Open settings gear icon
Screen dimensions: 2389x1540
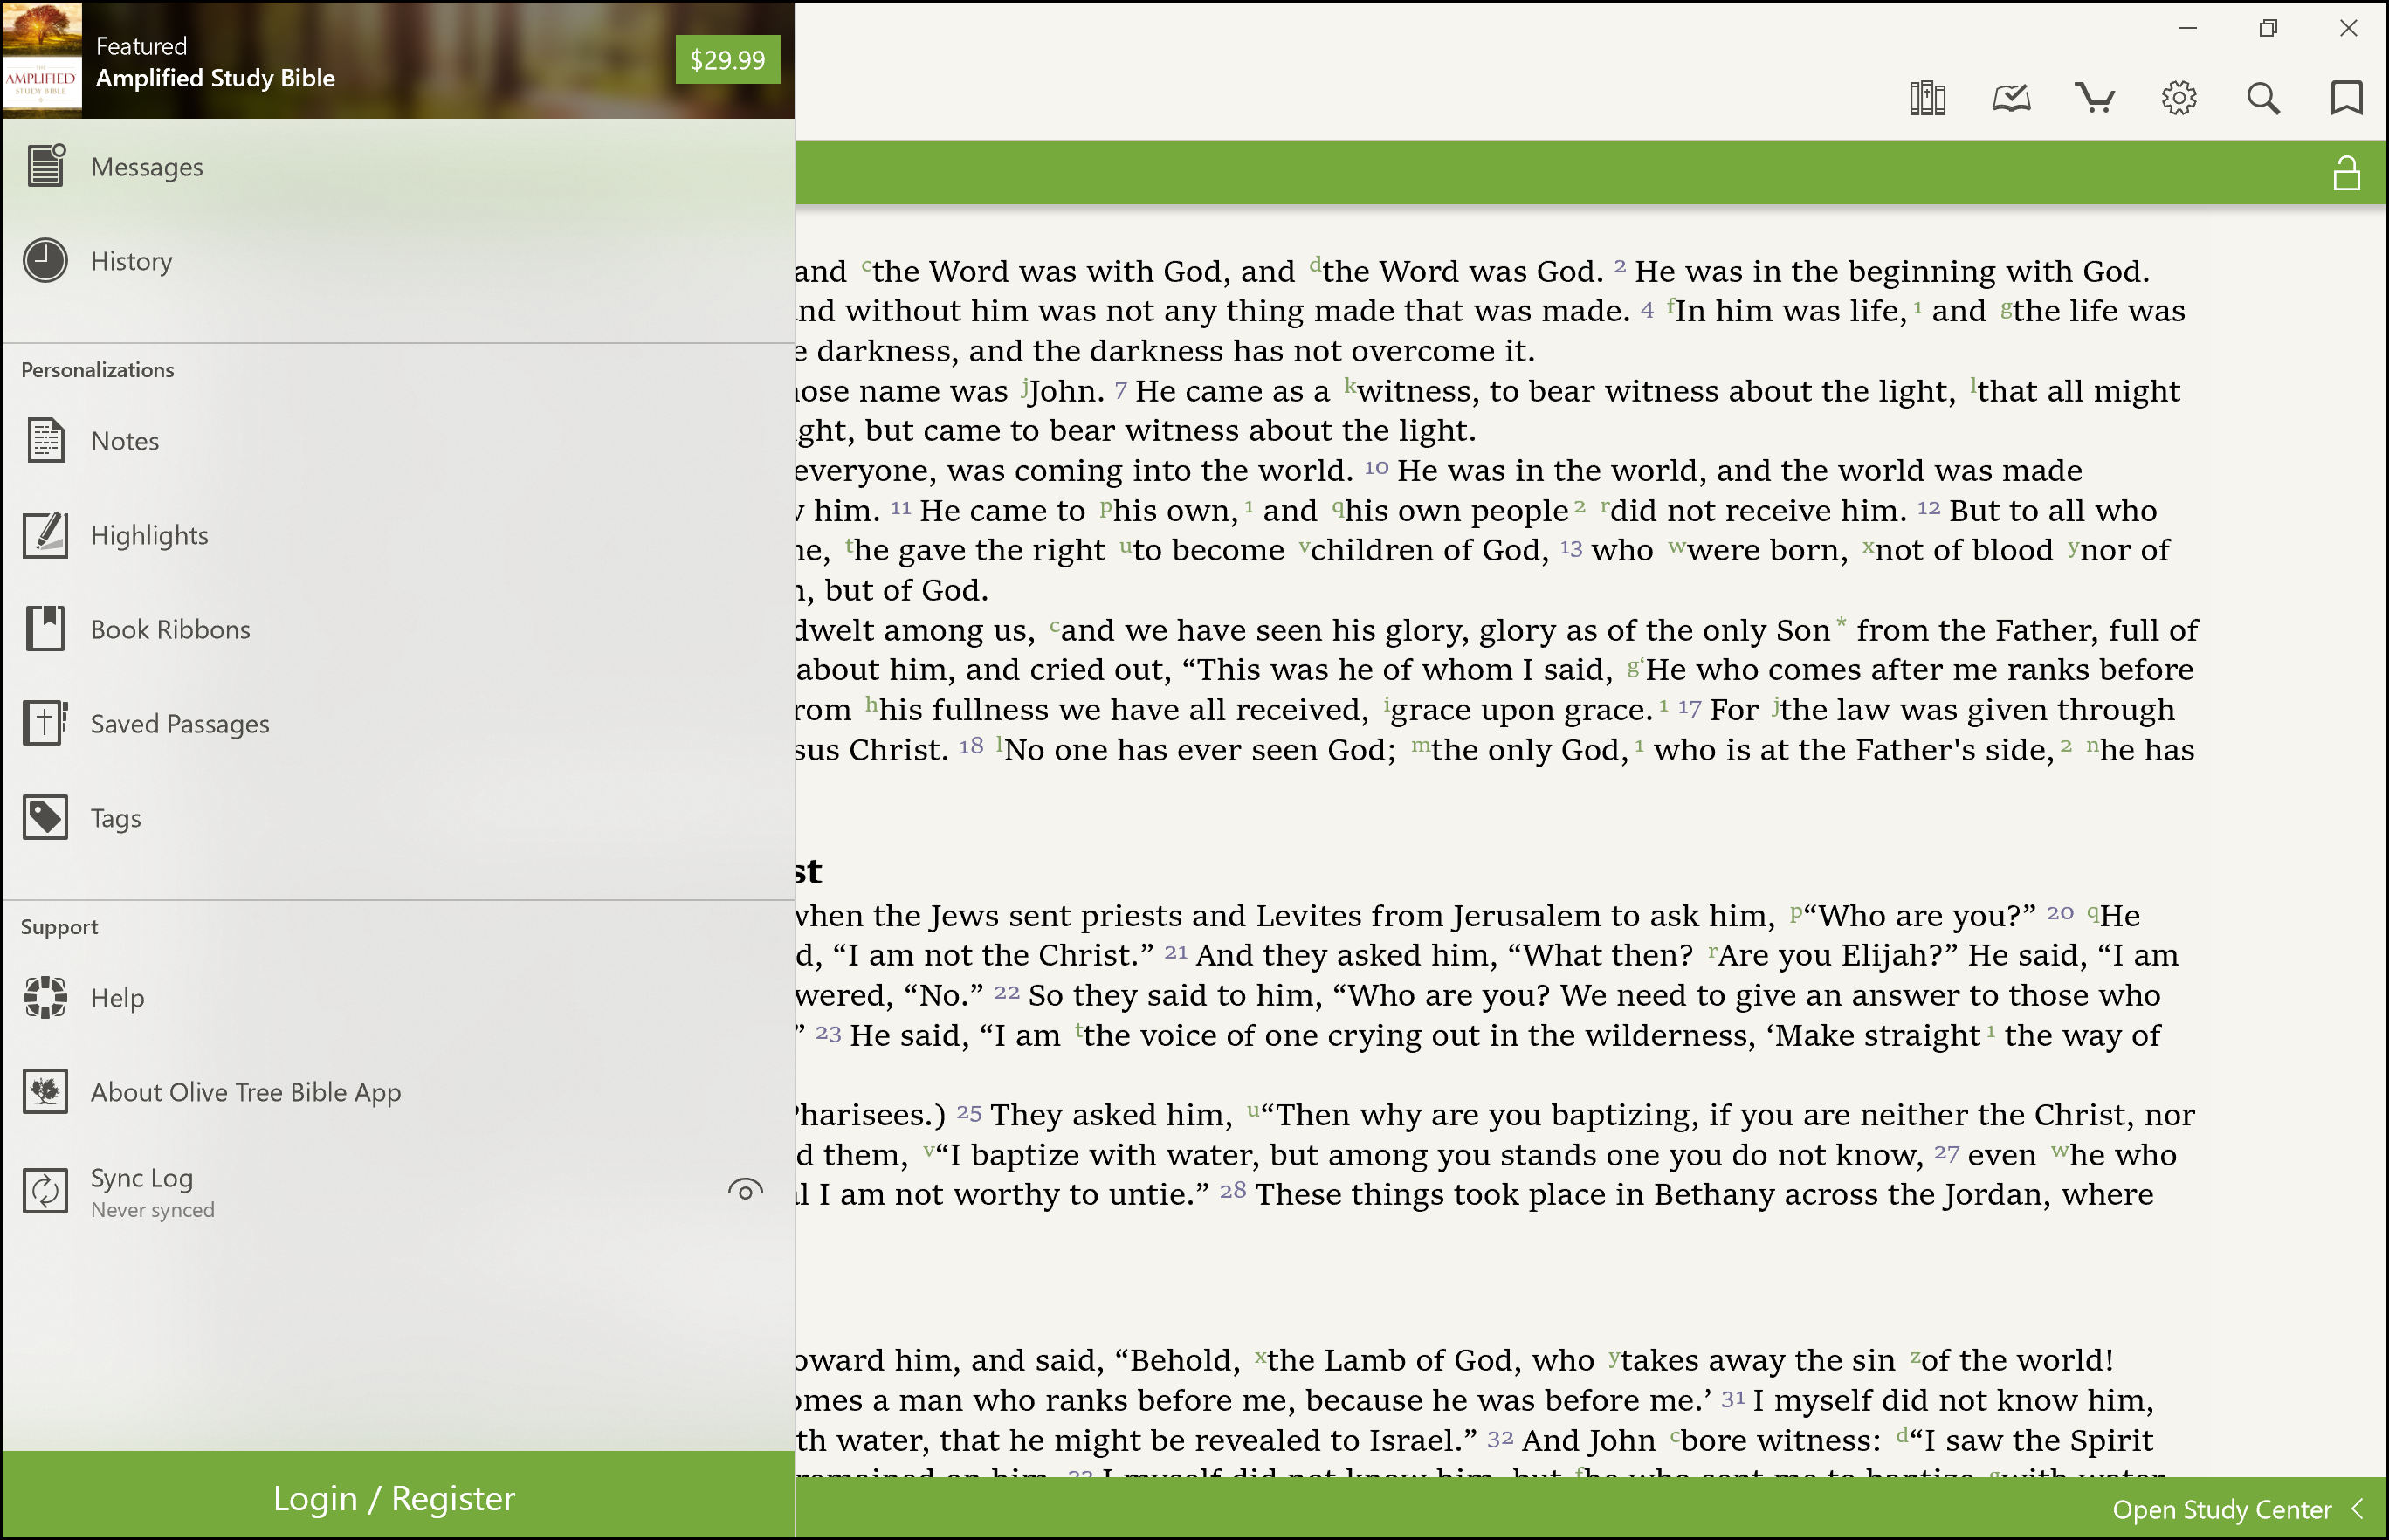pyautogui.click(x=2179, y=98)
